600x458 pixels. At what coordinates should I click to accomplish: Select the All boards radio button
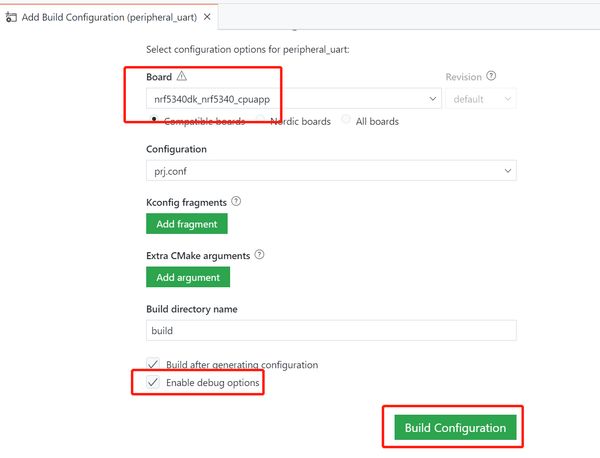coord(346,121)
